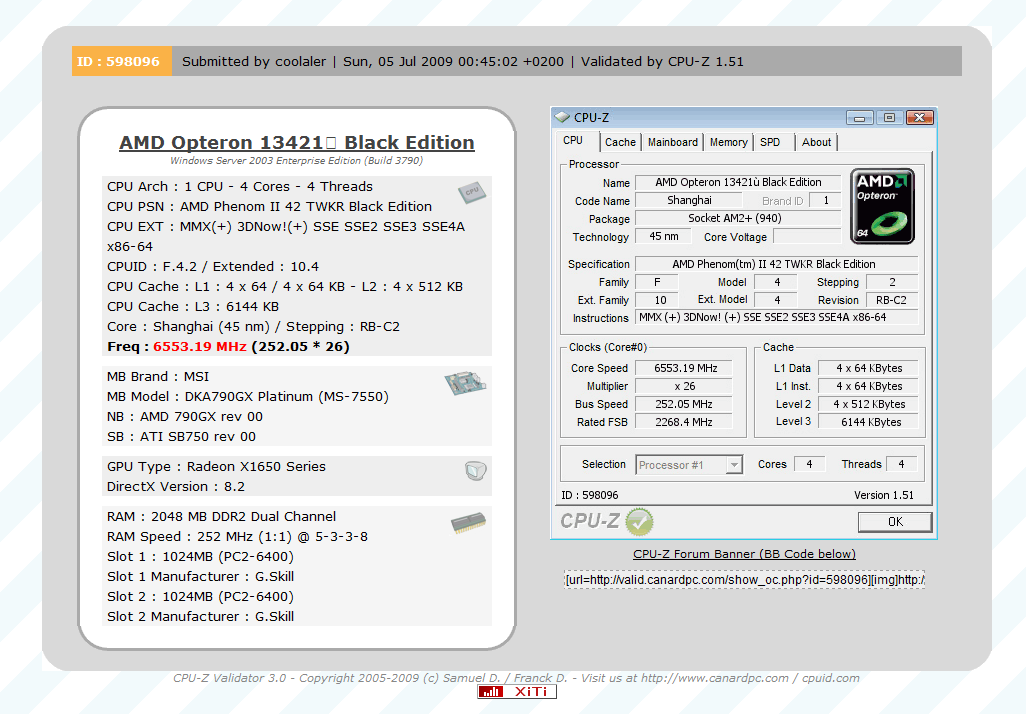
Task: Click the Package field Socket AM2+ (940)
Action: (738, 218)
